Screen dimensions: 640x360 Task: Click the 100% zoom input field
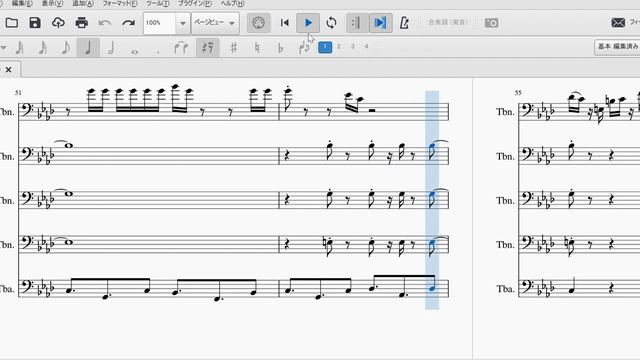(x=160, y=23)
